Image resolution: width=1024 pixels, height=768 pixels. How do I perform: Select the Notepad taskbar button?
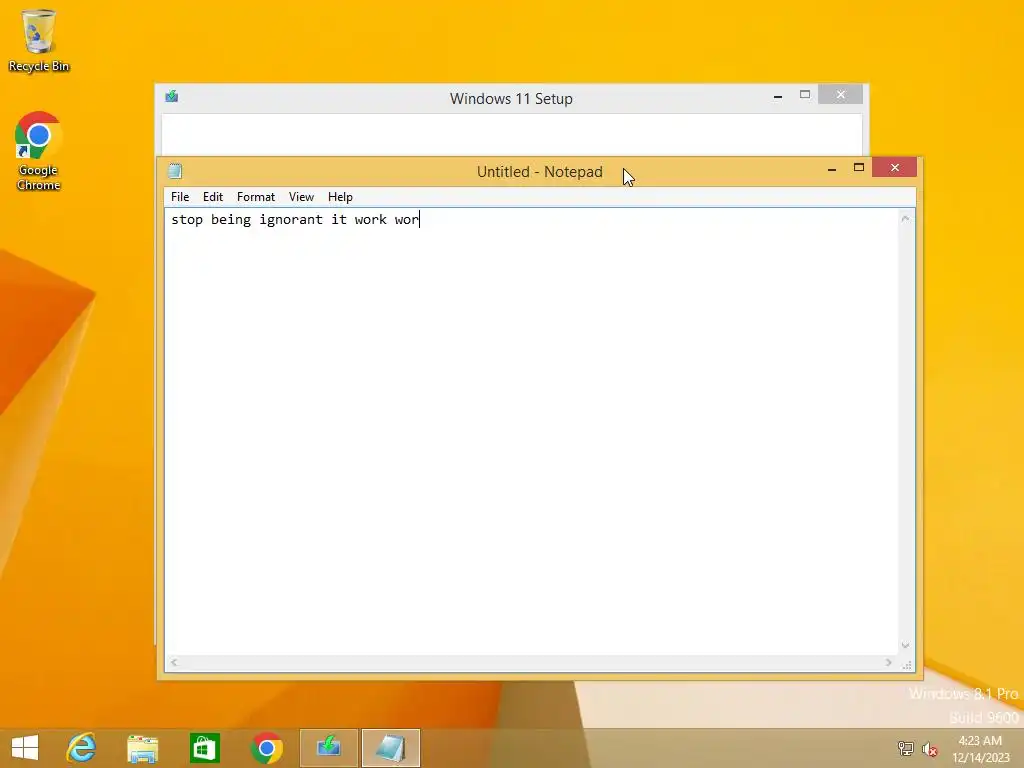point(391,748)
